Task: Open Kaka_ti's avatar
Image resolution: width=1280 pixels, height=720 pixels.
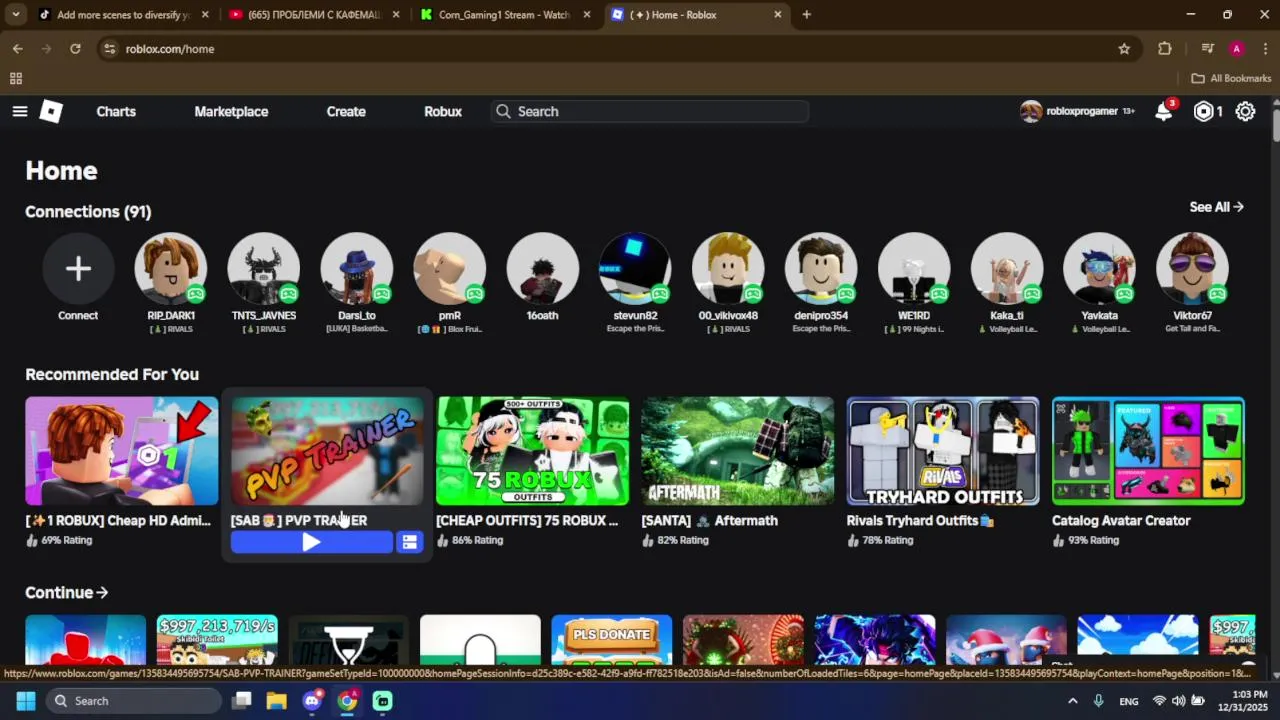Action: (x=1007, y=268)
